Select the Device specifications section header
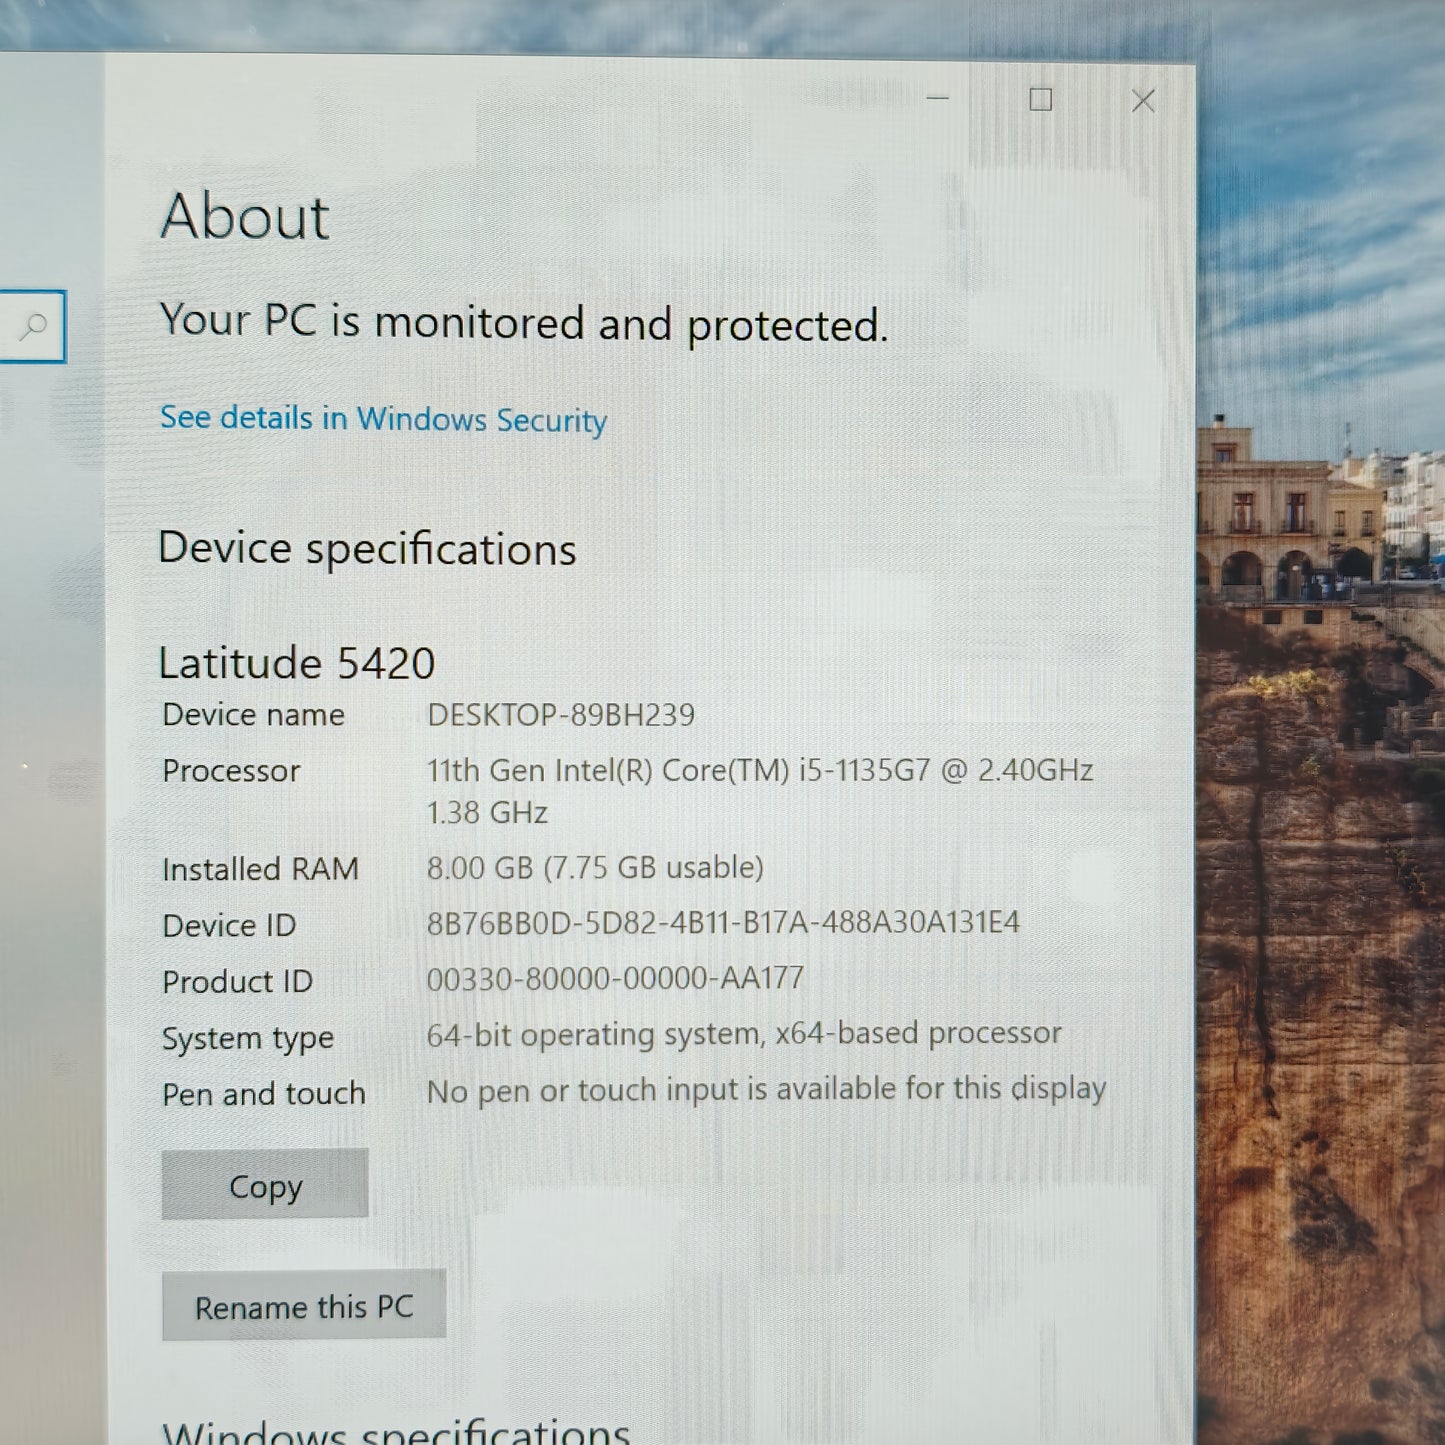This screenshot has height=1445, width=1445. 368,548
